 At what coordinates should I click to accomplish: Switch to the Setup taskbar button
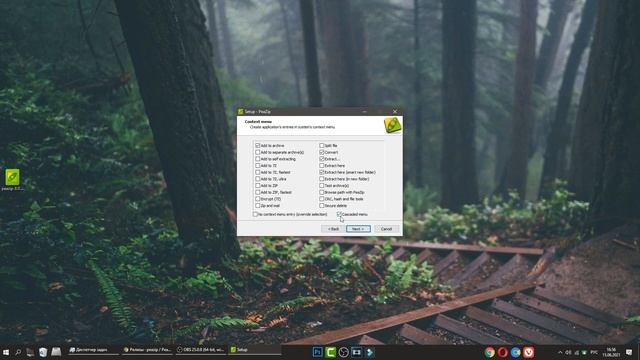[x=254, y=350]
